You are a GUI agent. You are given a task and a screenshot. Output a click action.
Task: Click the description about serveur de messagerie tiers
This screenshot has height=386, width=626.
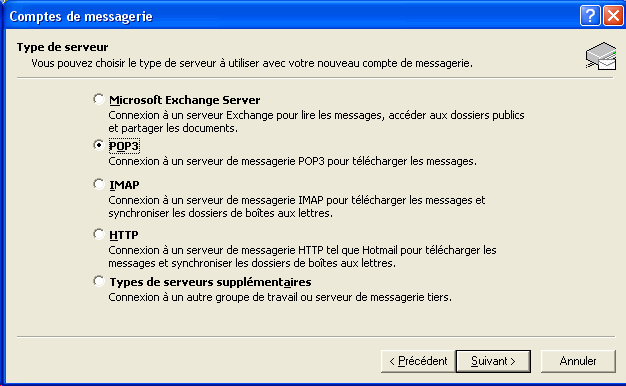tap(280, 297)
